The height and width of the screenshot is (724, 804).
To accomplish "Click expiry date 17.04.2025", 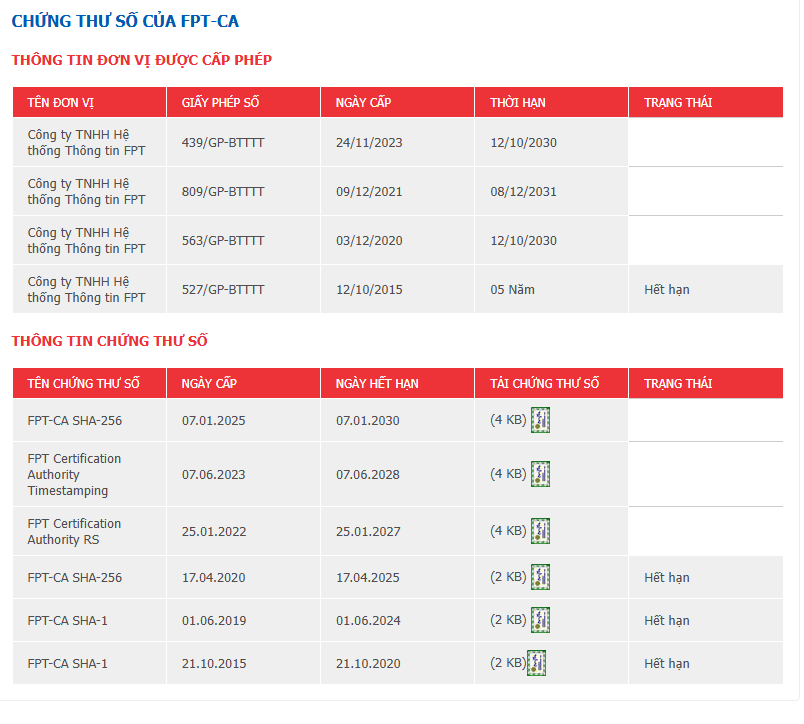I will point(368,577).
